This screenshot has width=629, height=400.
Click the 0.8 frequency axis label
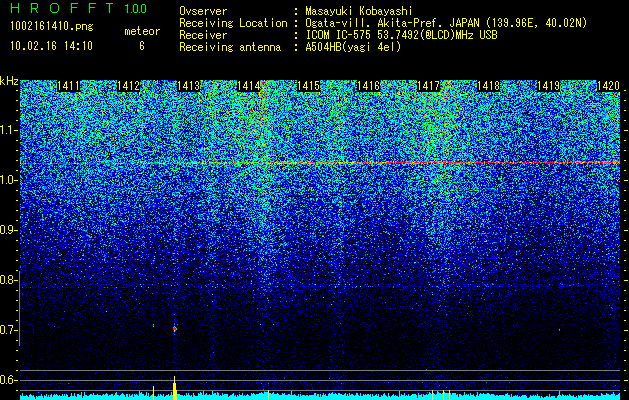pos(8,280)
